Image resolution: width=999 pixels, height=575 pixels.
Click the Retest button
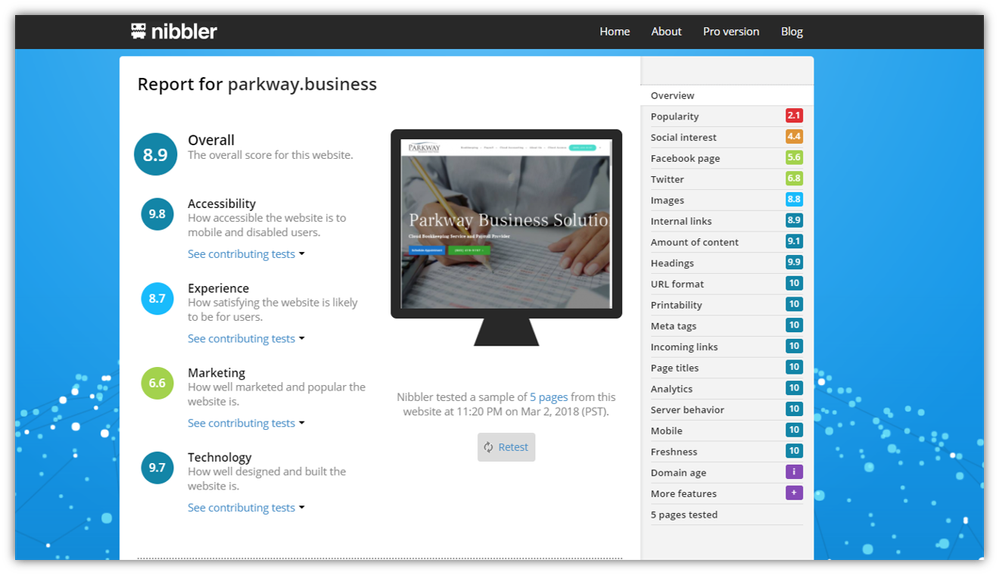tap(507, 447)
